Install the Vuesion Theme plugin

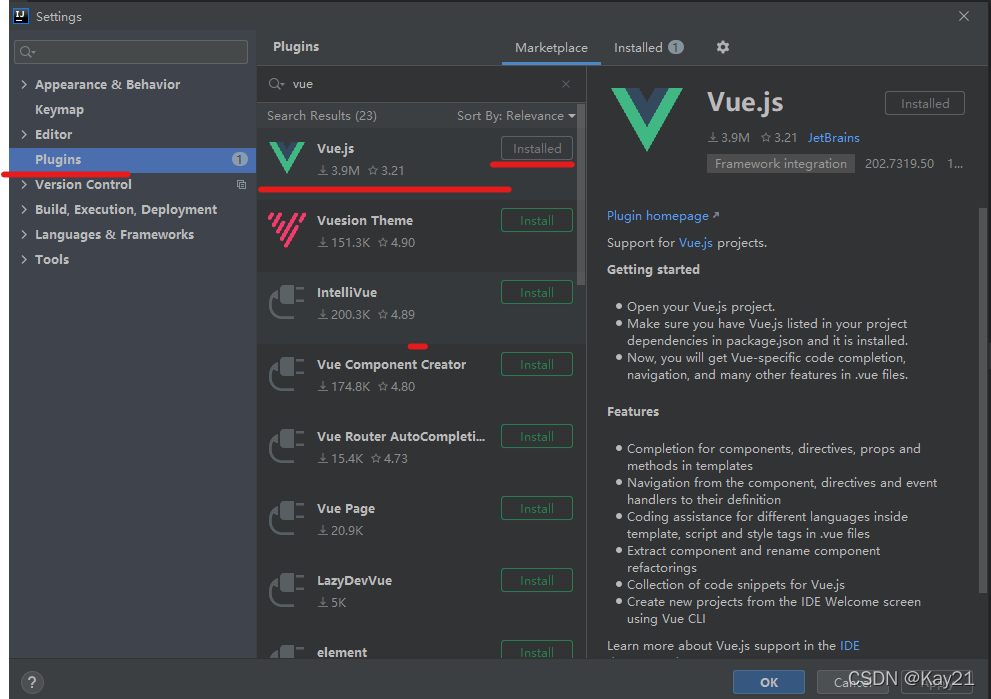[537, 221]
